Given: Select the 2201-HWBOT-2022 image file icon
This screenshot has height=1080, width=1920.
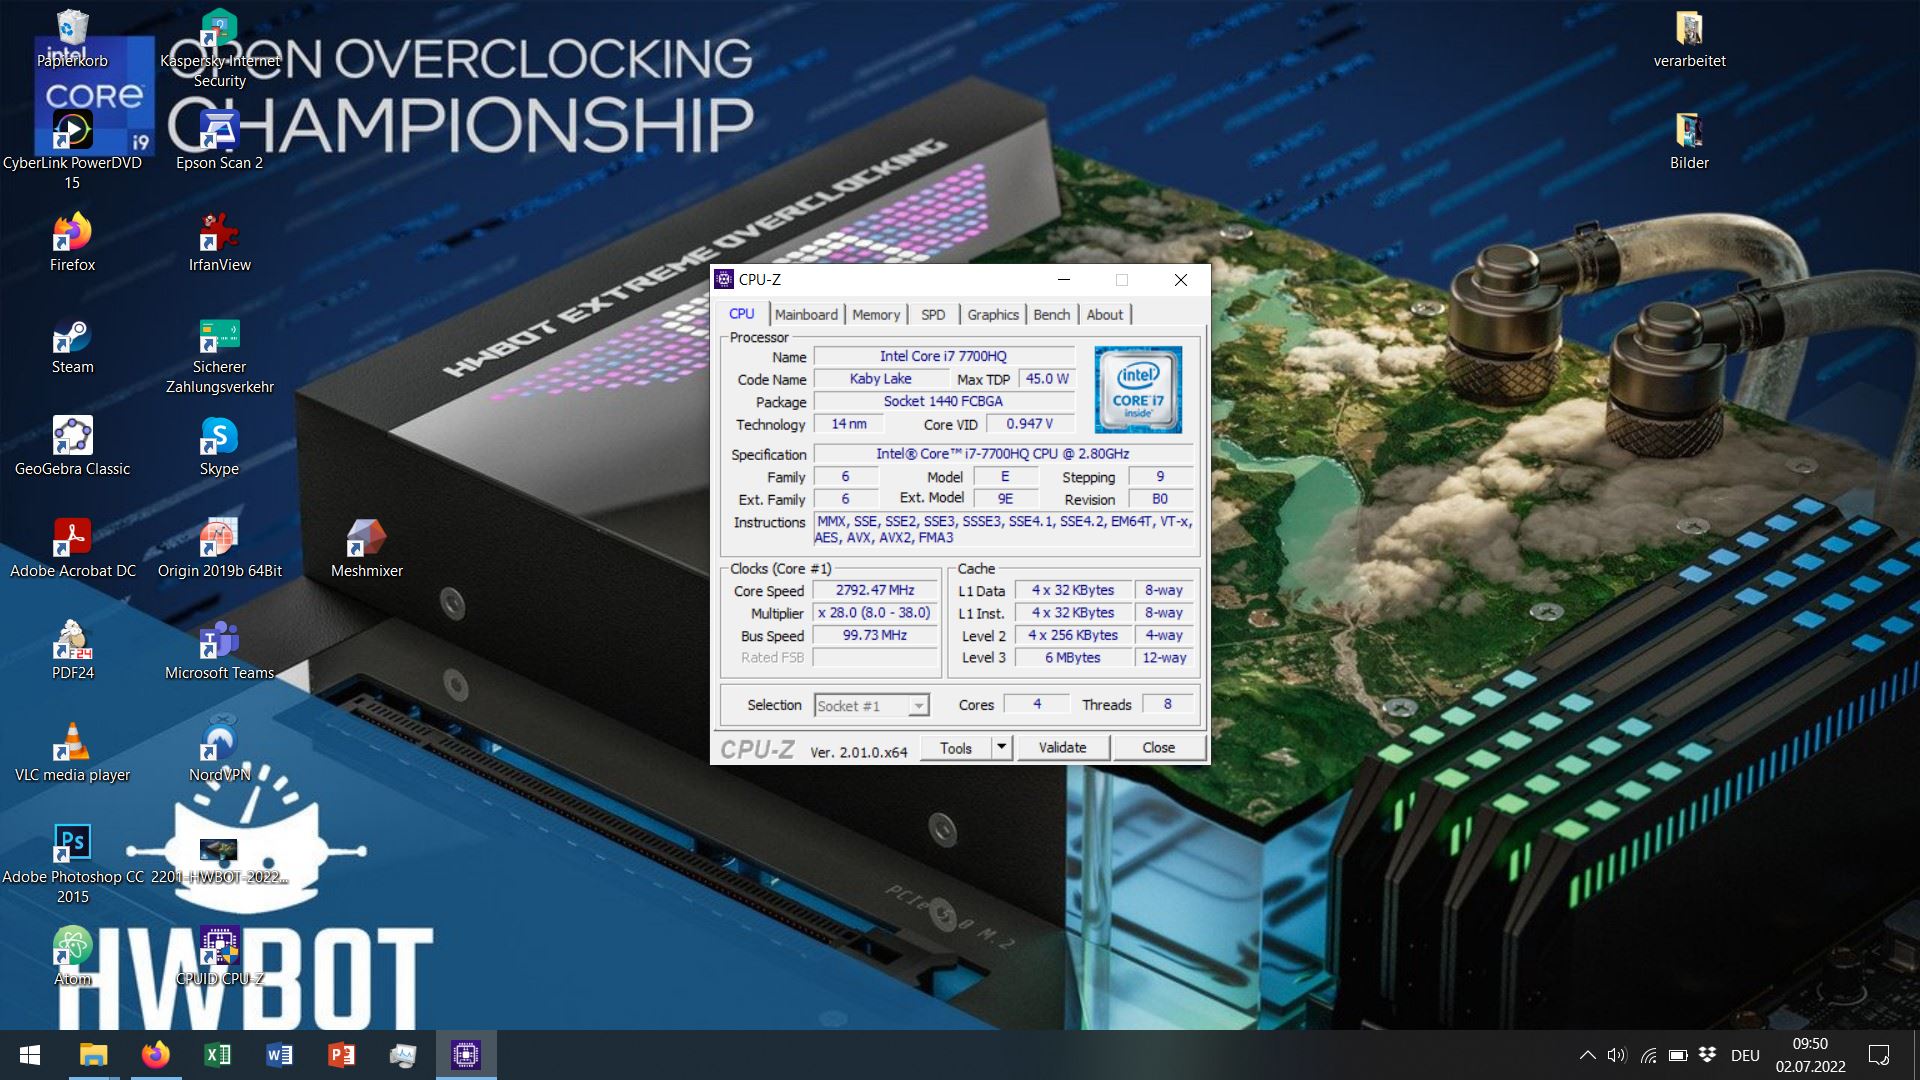Looking at the screenshot, I should tap(219, 860).
